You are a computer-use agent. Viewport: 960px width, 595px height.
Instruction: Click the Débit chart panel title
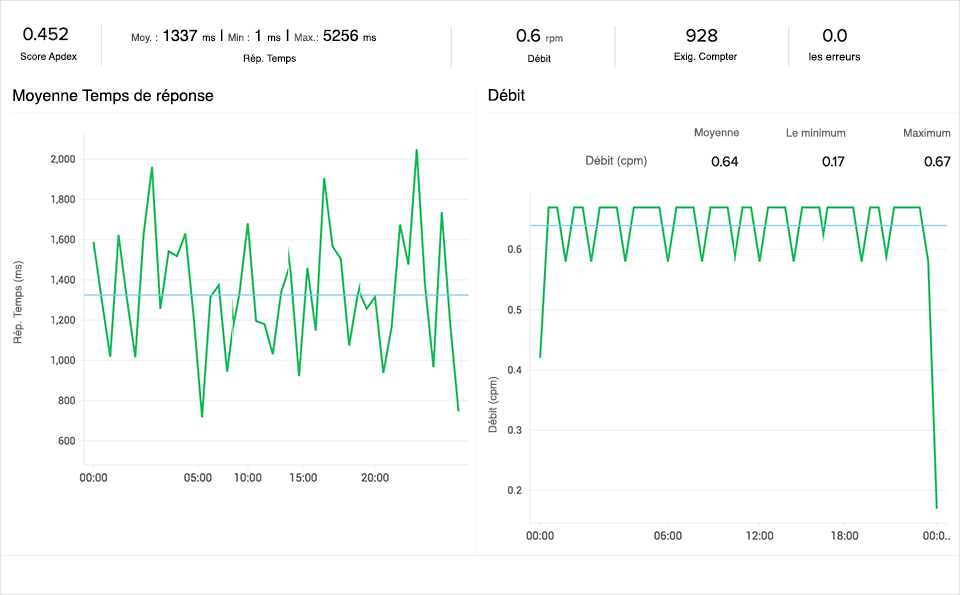coord(506,96)
